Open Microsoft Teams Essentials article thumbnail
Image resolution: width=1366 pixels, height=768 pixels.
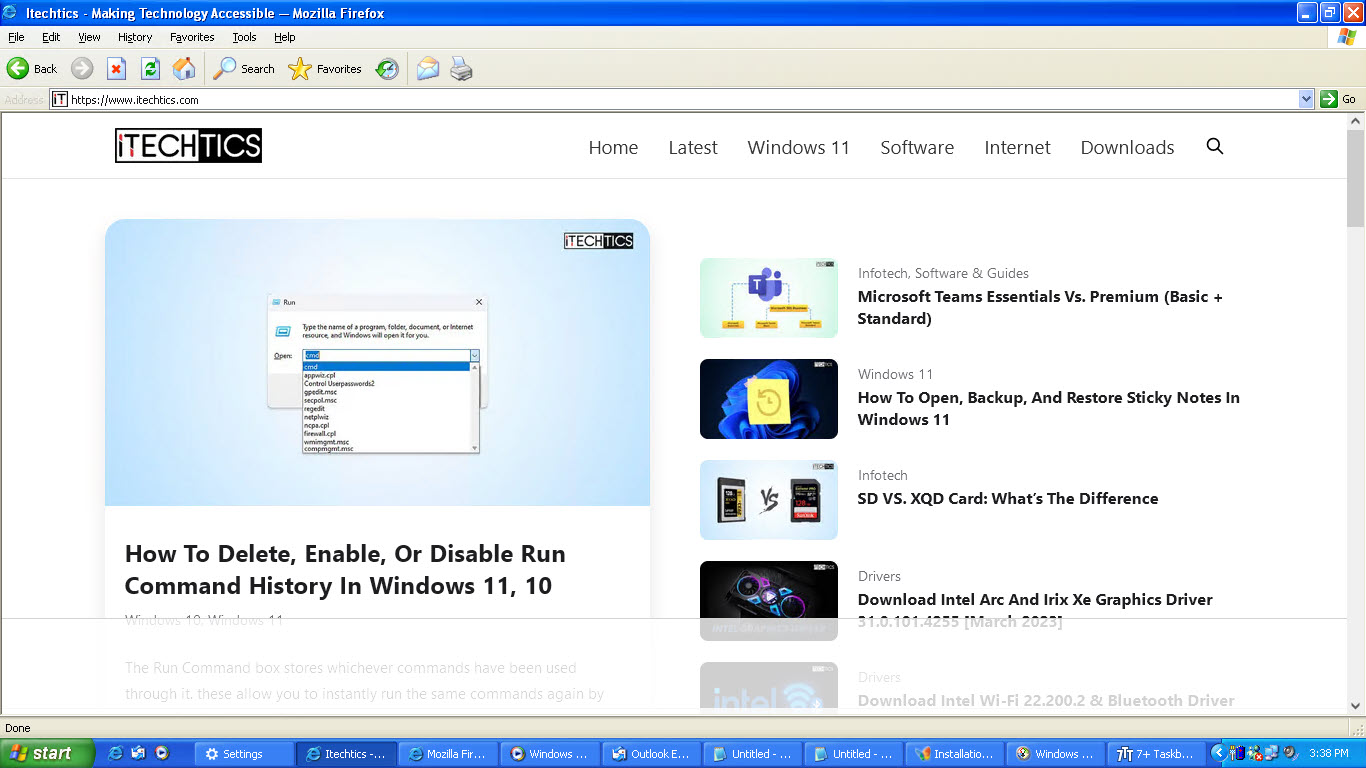pyautogui.click(x=769, y=298)
